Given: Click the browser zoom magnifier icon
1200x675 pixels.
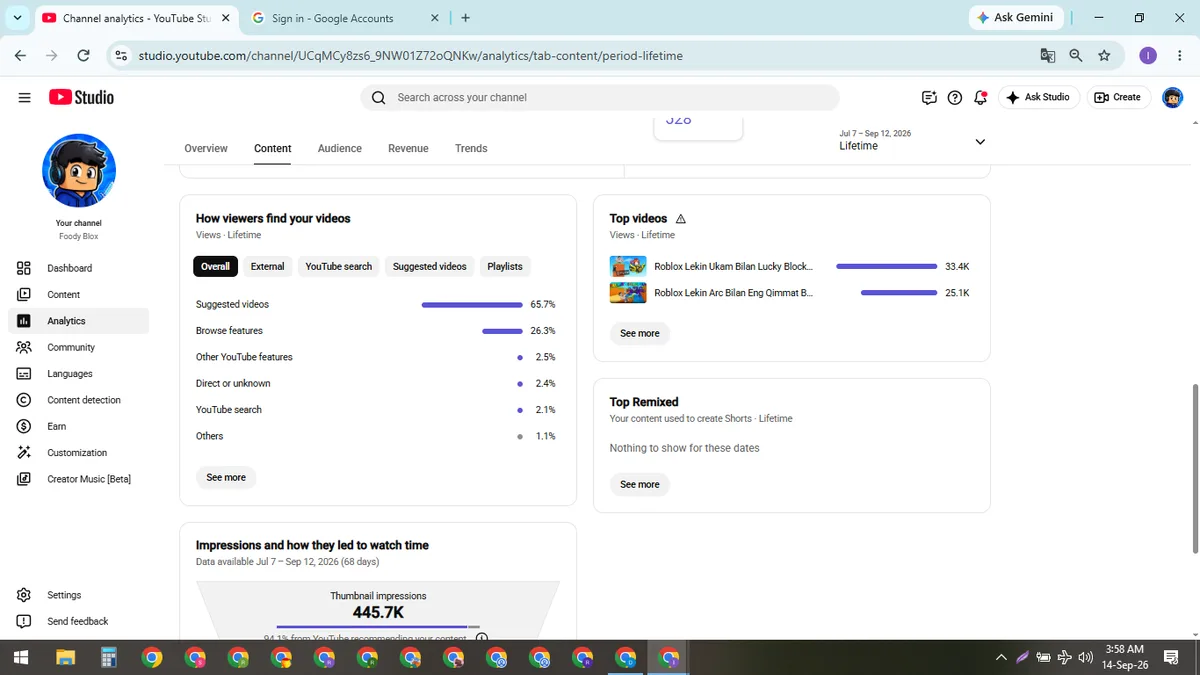Looking at the screenshot, I should tap(1076, 56).
